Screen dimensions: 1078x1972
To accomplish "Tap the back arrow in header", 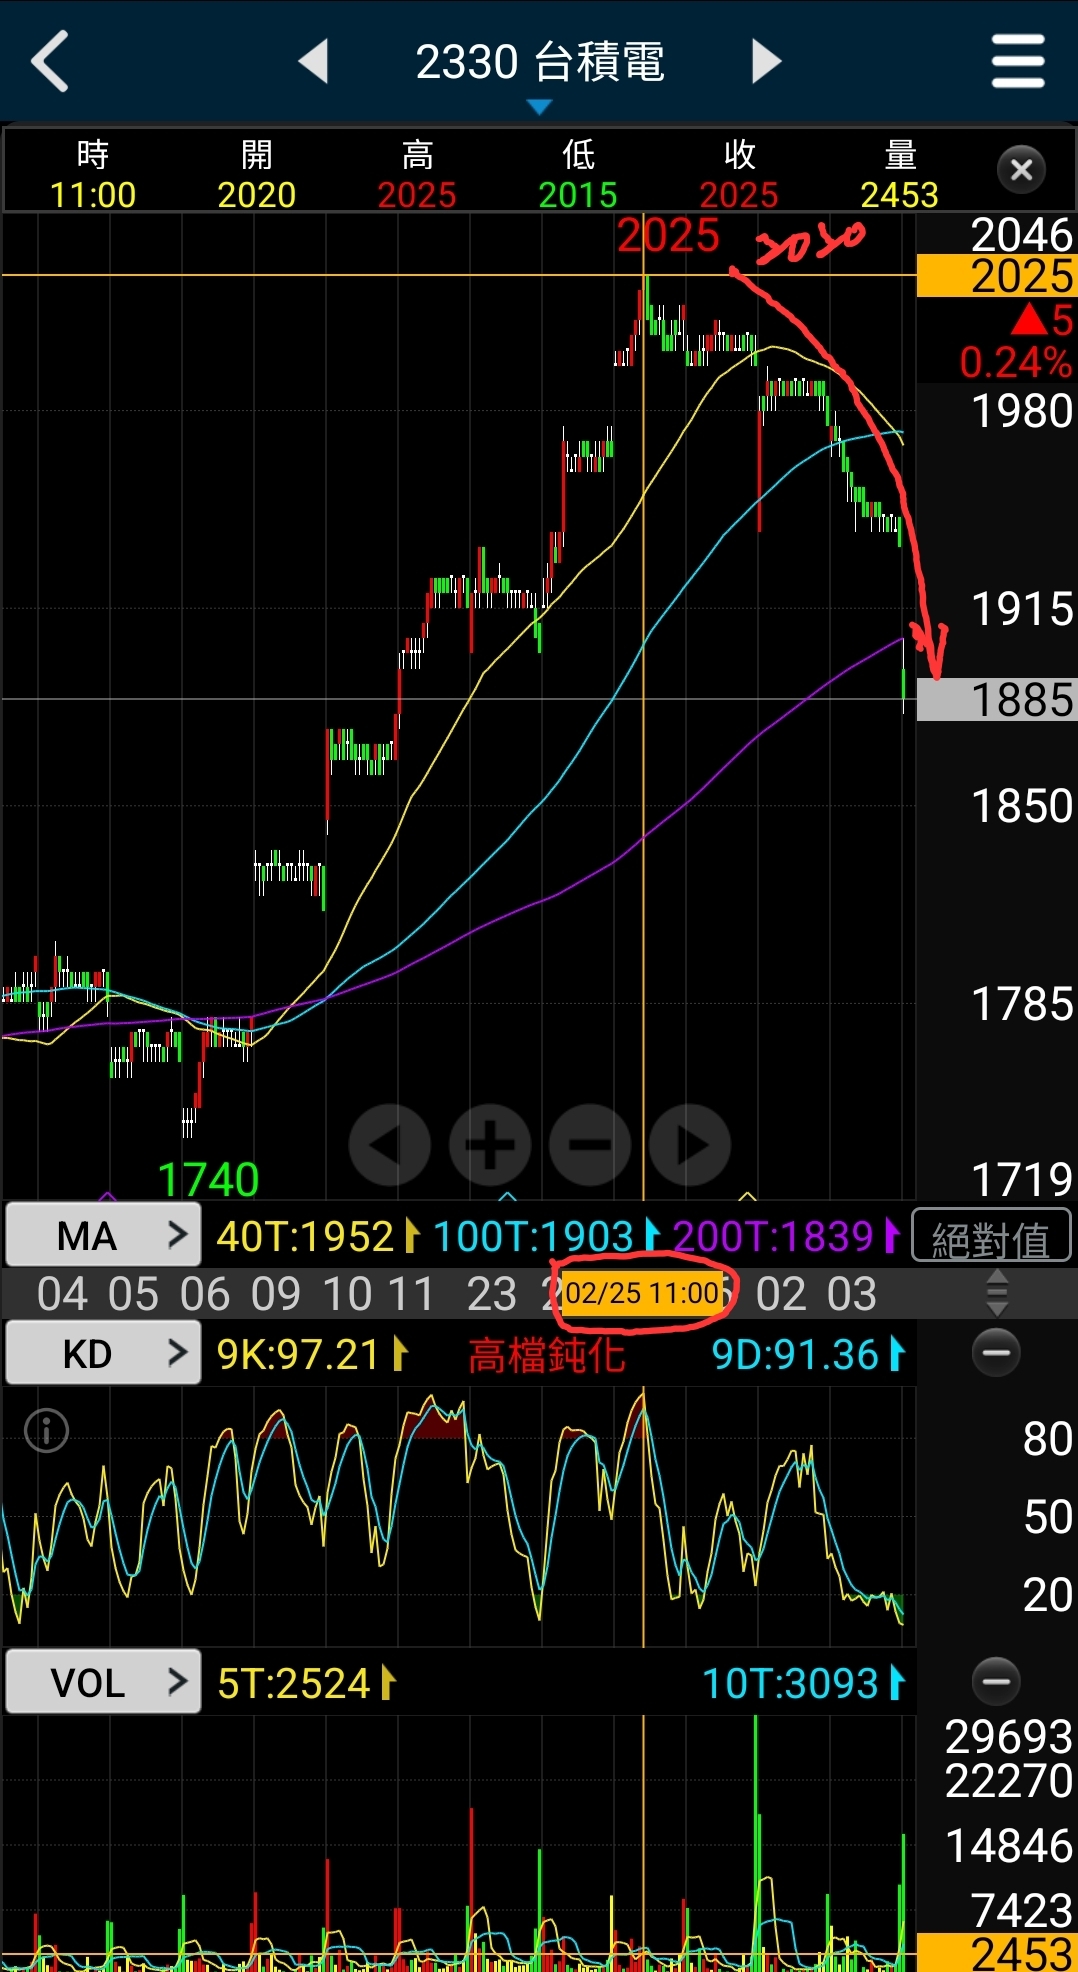I will pos(50,62).
